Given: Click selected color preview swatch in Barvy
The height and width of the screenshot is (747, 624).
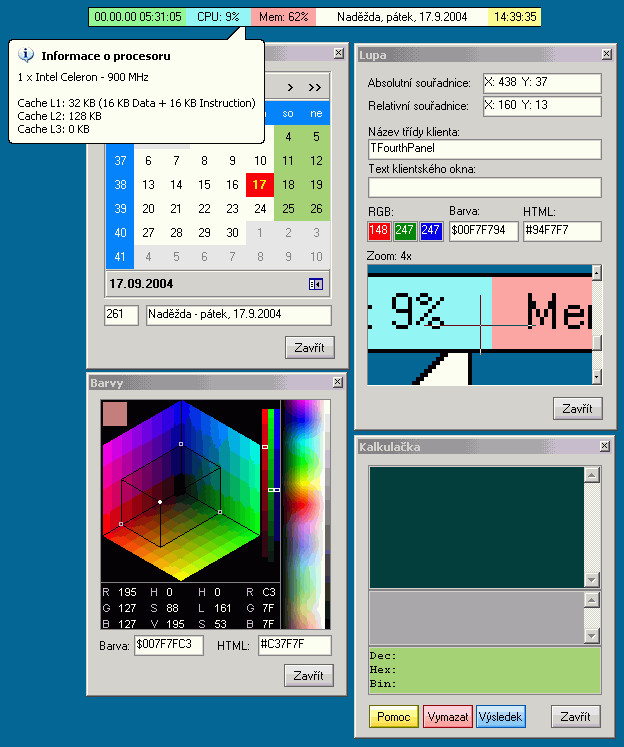Looking at the screenshot, I should [x=115, y=414].
